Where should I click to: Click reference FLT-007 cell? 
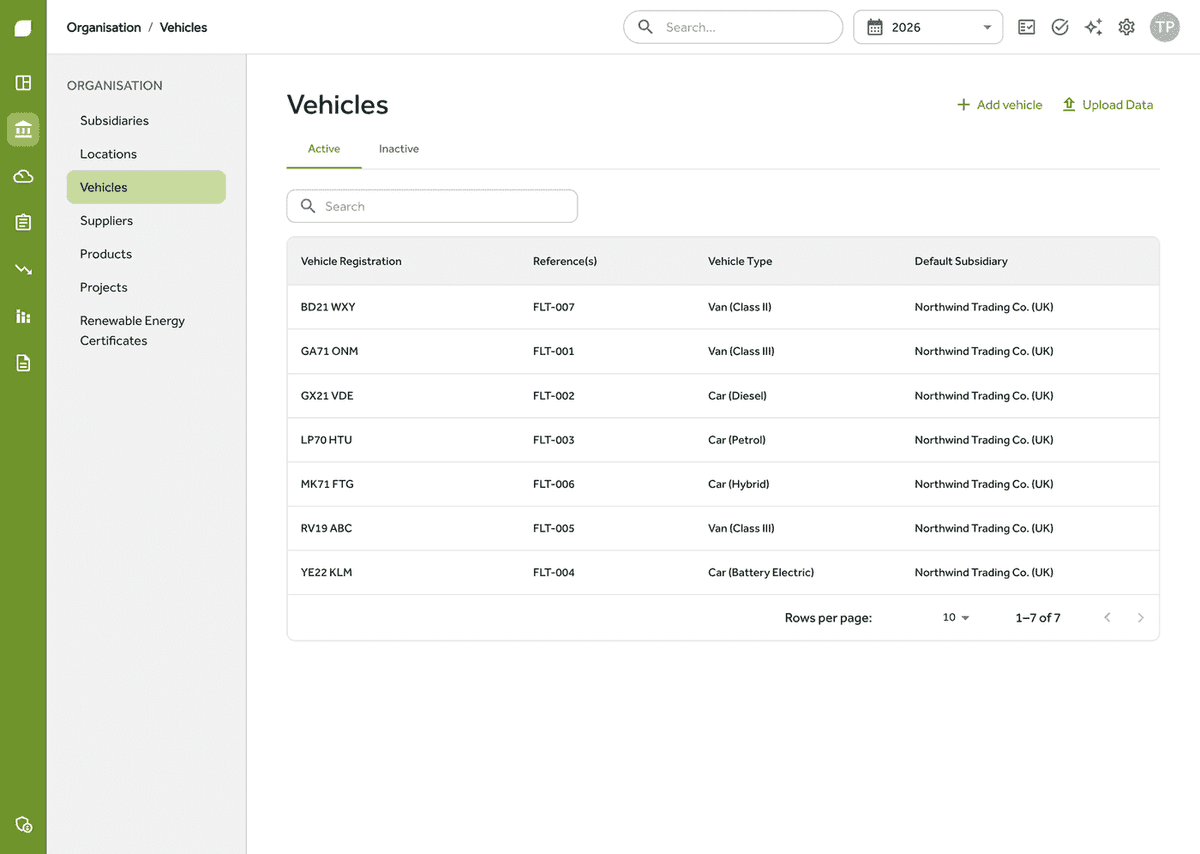(x=554, y=307)
